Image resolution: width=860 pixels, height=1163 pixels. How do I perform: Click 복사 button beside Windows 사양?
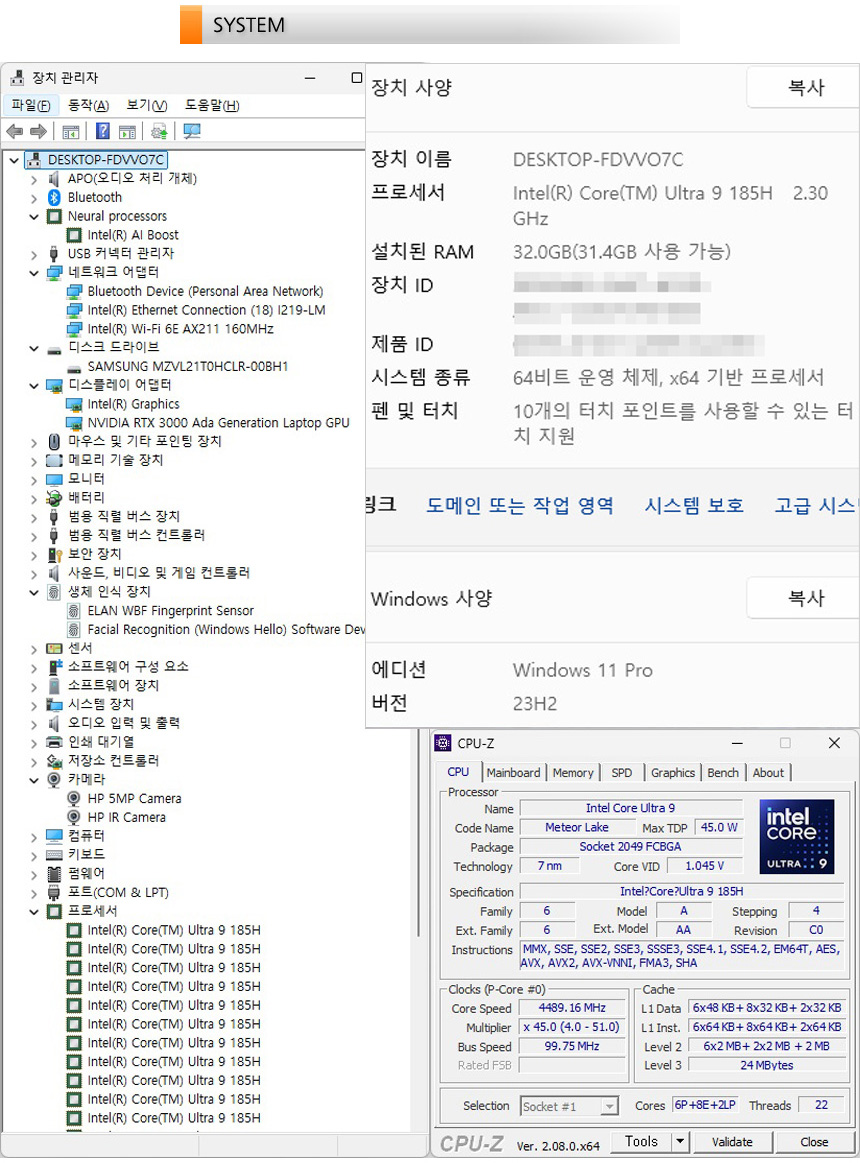[804, 598]
